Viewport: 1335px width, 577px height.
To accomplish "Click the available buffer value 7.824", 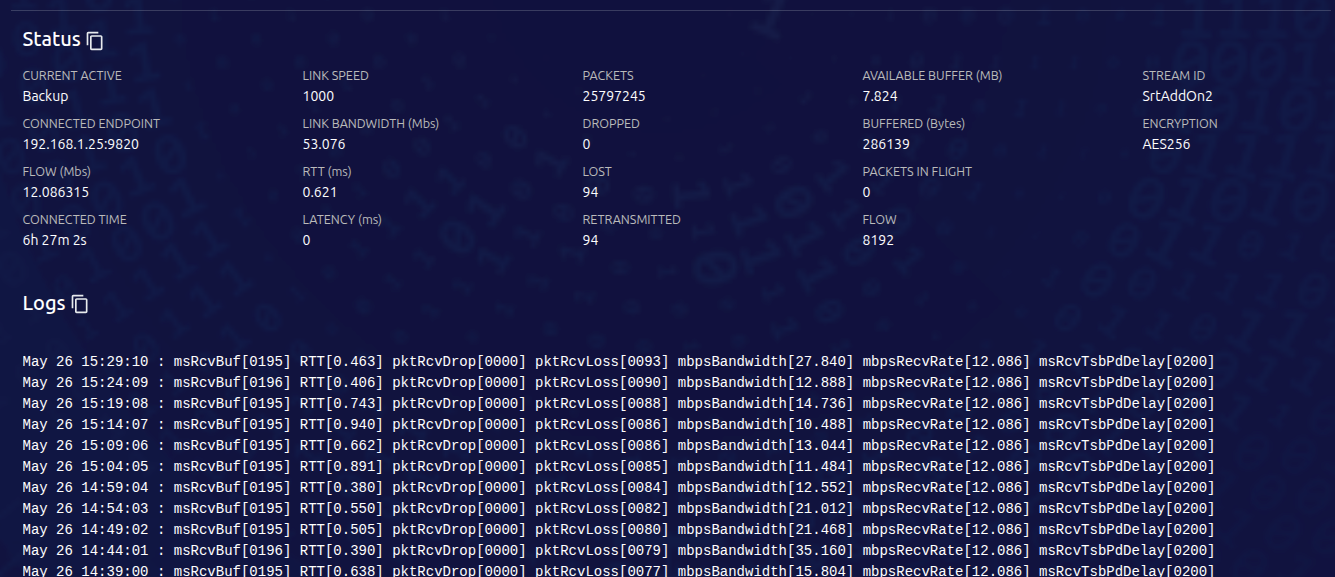I will 880,96.
